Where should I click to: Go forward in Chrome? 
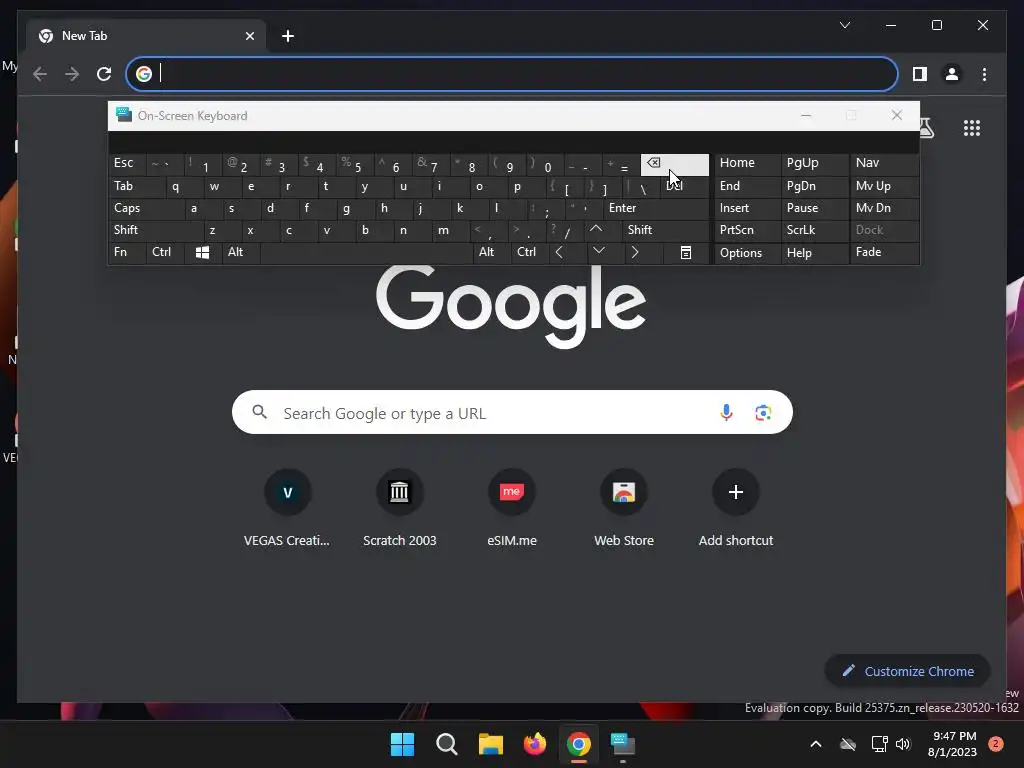pos(72,74)
